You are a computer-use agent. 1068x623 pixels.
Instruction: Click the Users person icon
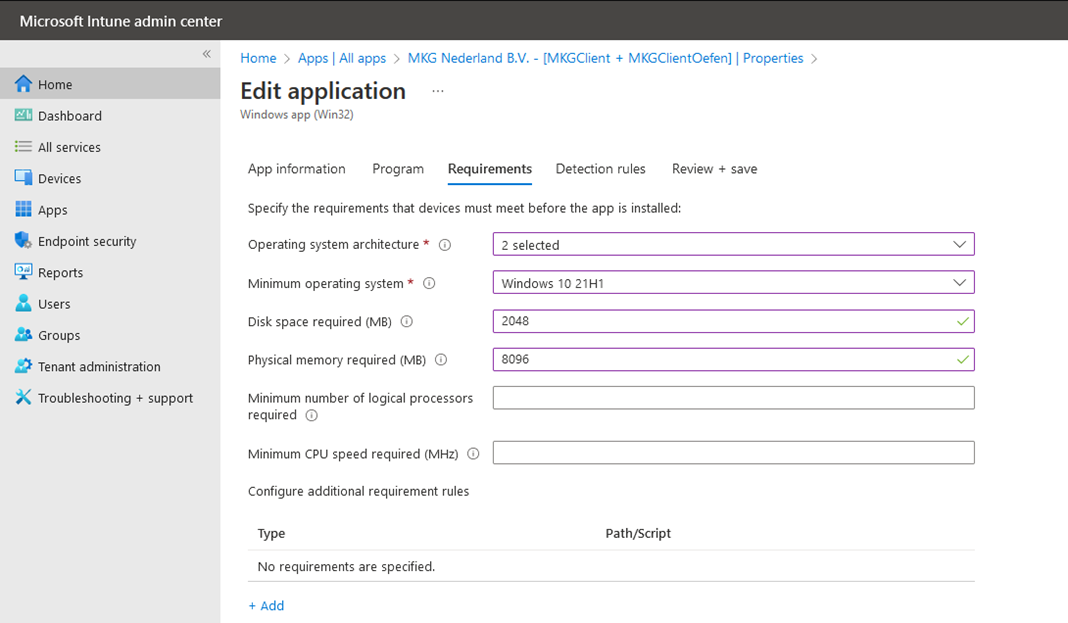point(23,303)
